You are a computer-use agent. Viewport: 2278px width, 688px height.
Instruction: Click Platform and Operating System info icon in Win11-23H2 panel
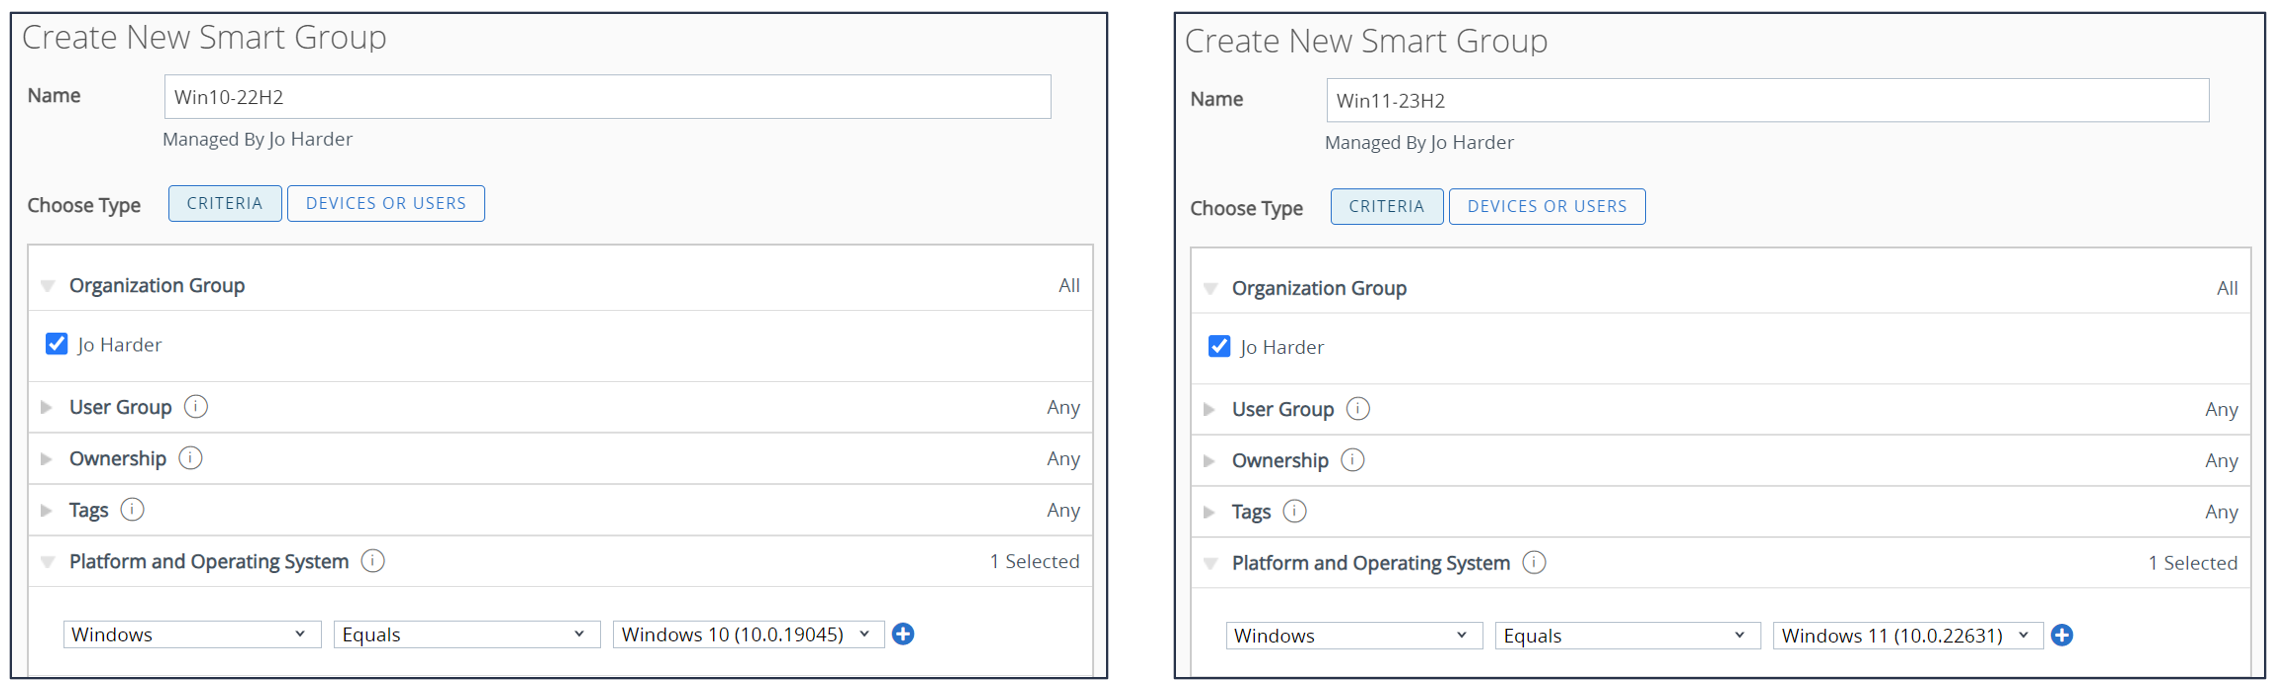[1533, 563]
